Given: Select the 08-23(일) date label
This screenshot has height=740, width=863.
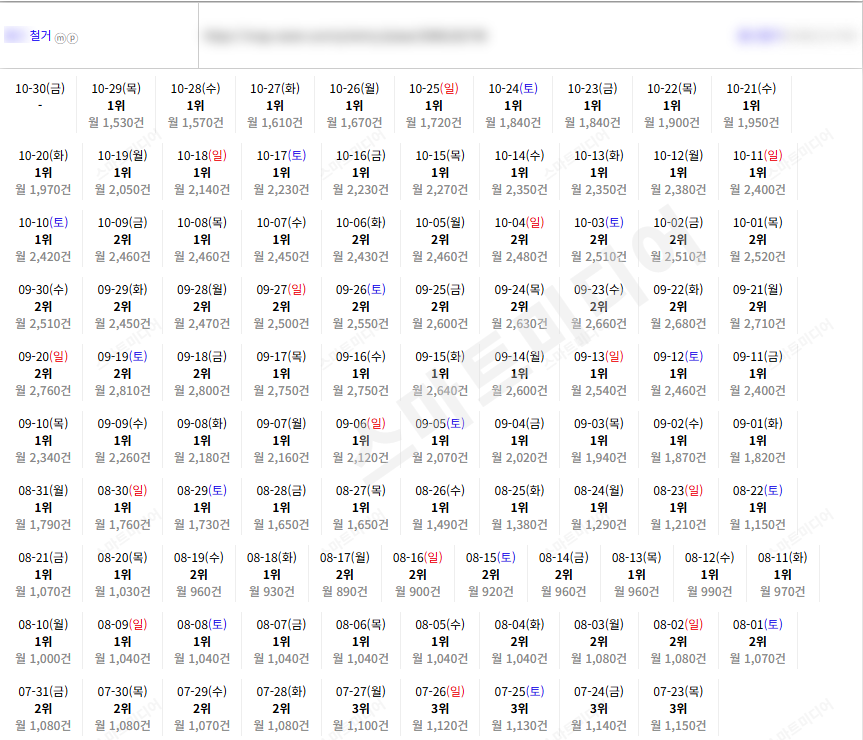Looking at the screenshot, I should pyautogui.click(x=679, y=491).
